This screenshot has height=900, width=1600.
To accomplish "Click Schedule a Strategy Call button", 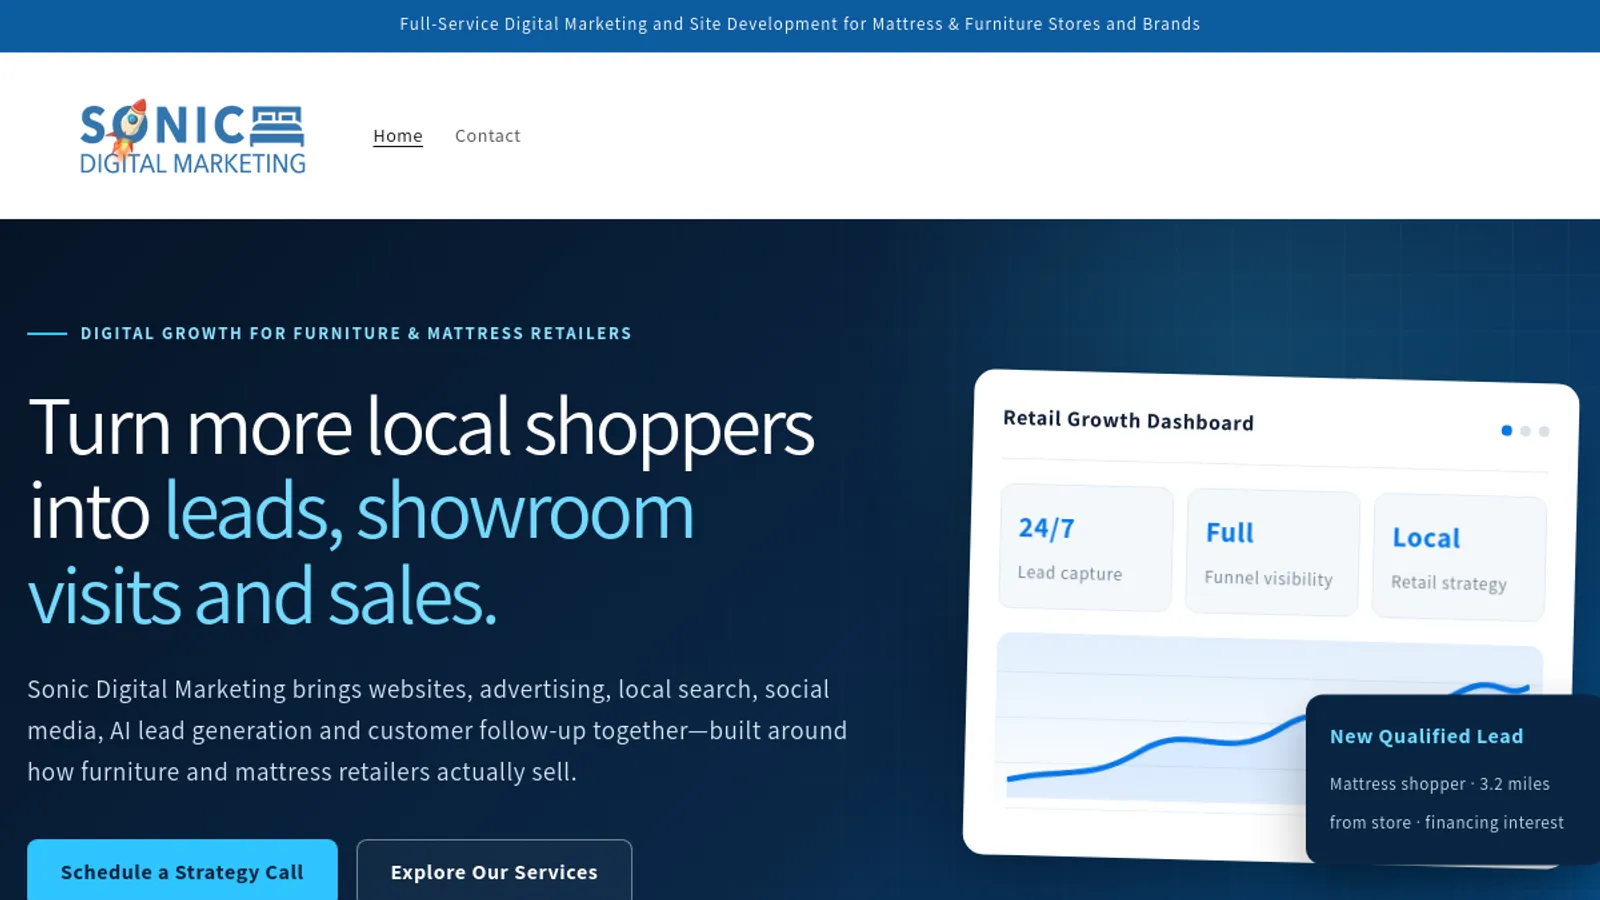I will [182, 871].
